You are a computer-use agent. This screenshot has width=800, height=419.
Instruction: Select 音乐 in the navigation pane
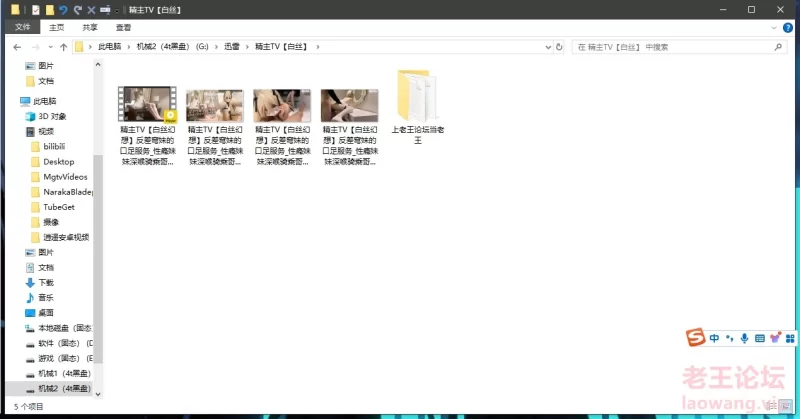39,298
